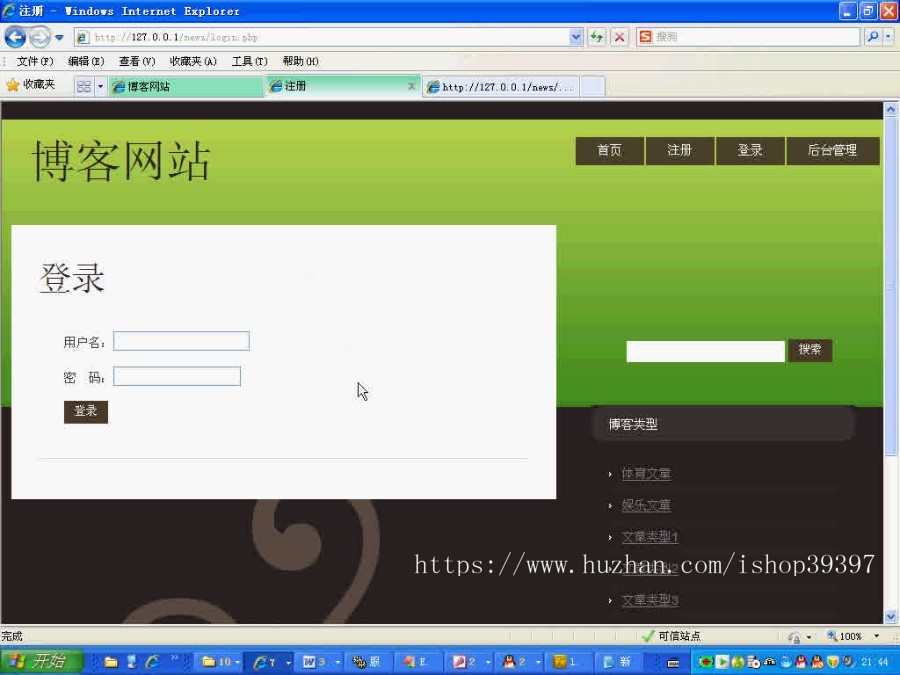Screen dimensions: 900x675
Task: Open the 文章类型3 category link
Action: tap(650, 600)
